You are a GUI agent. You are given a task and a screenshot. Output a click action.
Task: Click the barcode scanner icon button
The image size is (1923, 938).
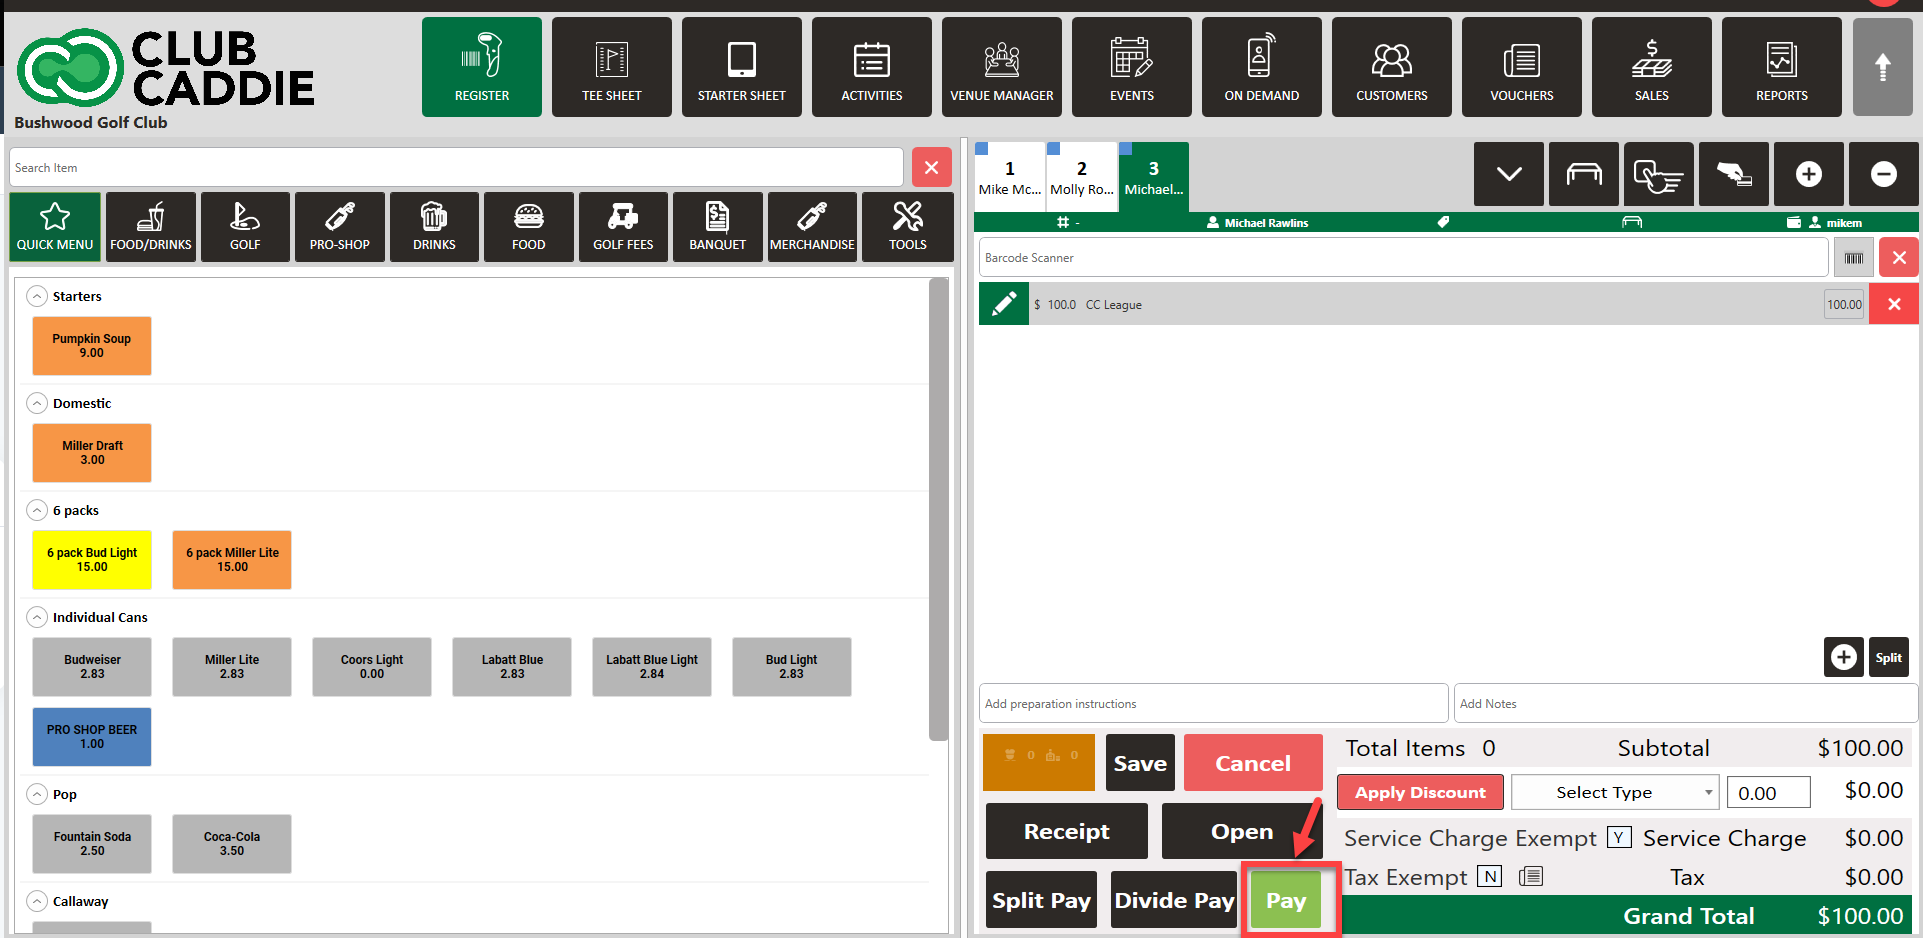tap(1853, 258)
